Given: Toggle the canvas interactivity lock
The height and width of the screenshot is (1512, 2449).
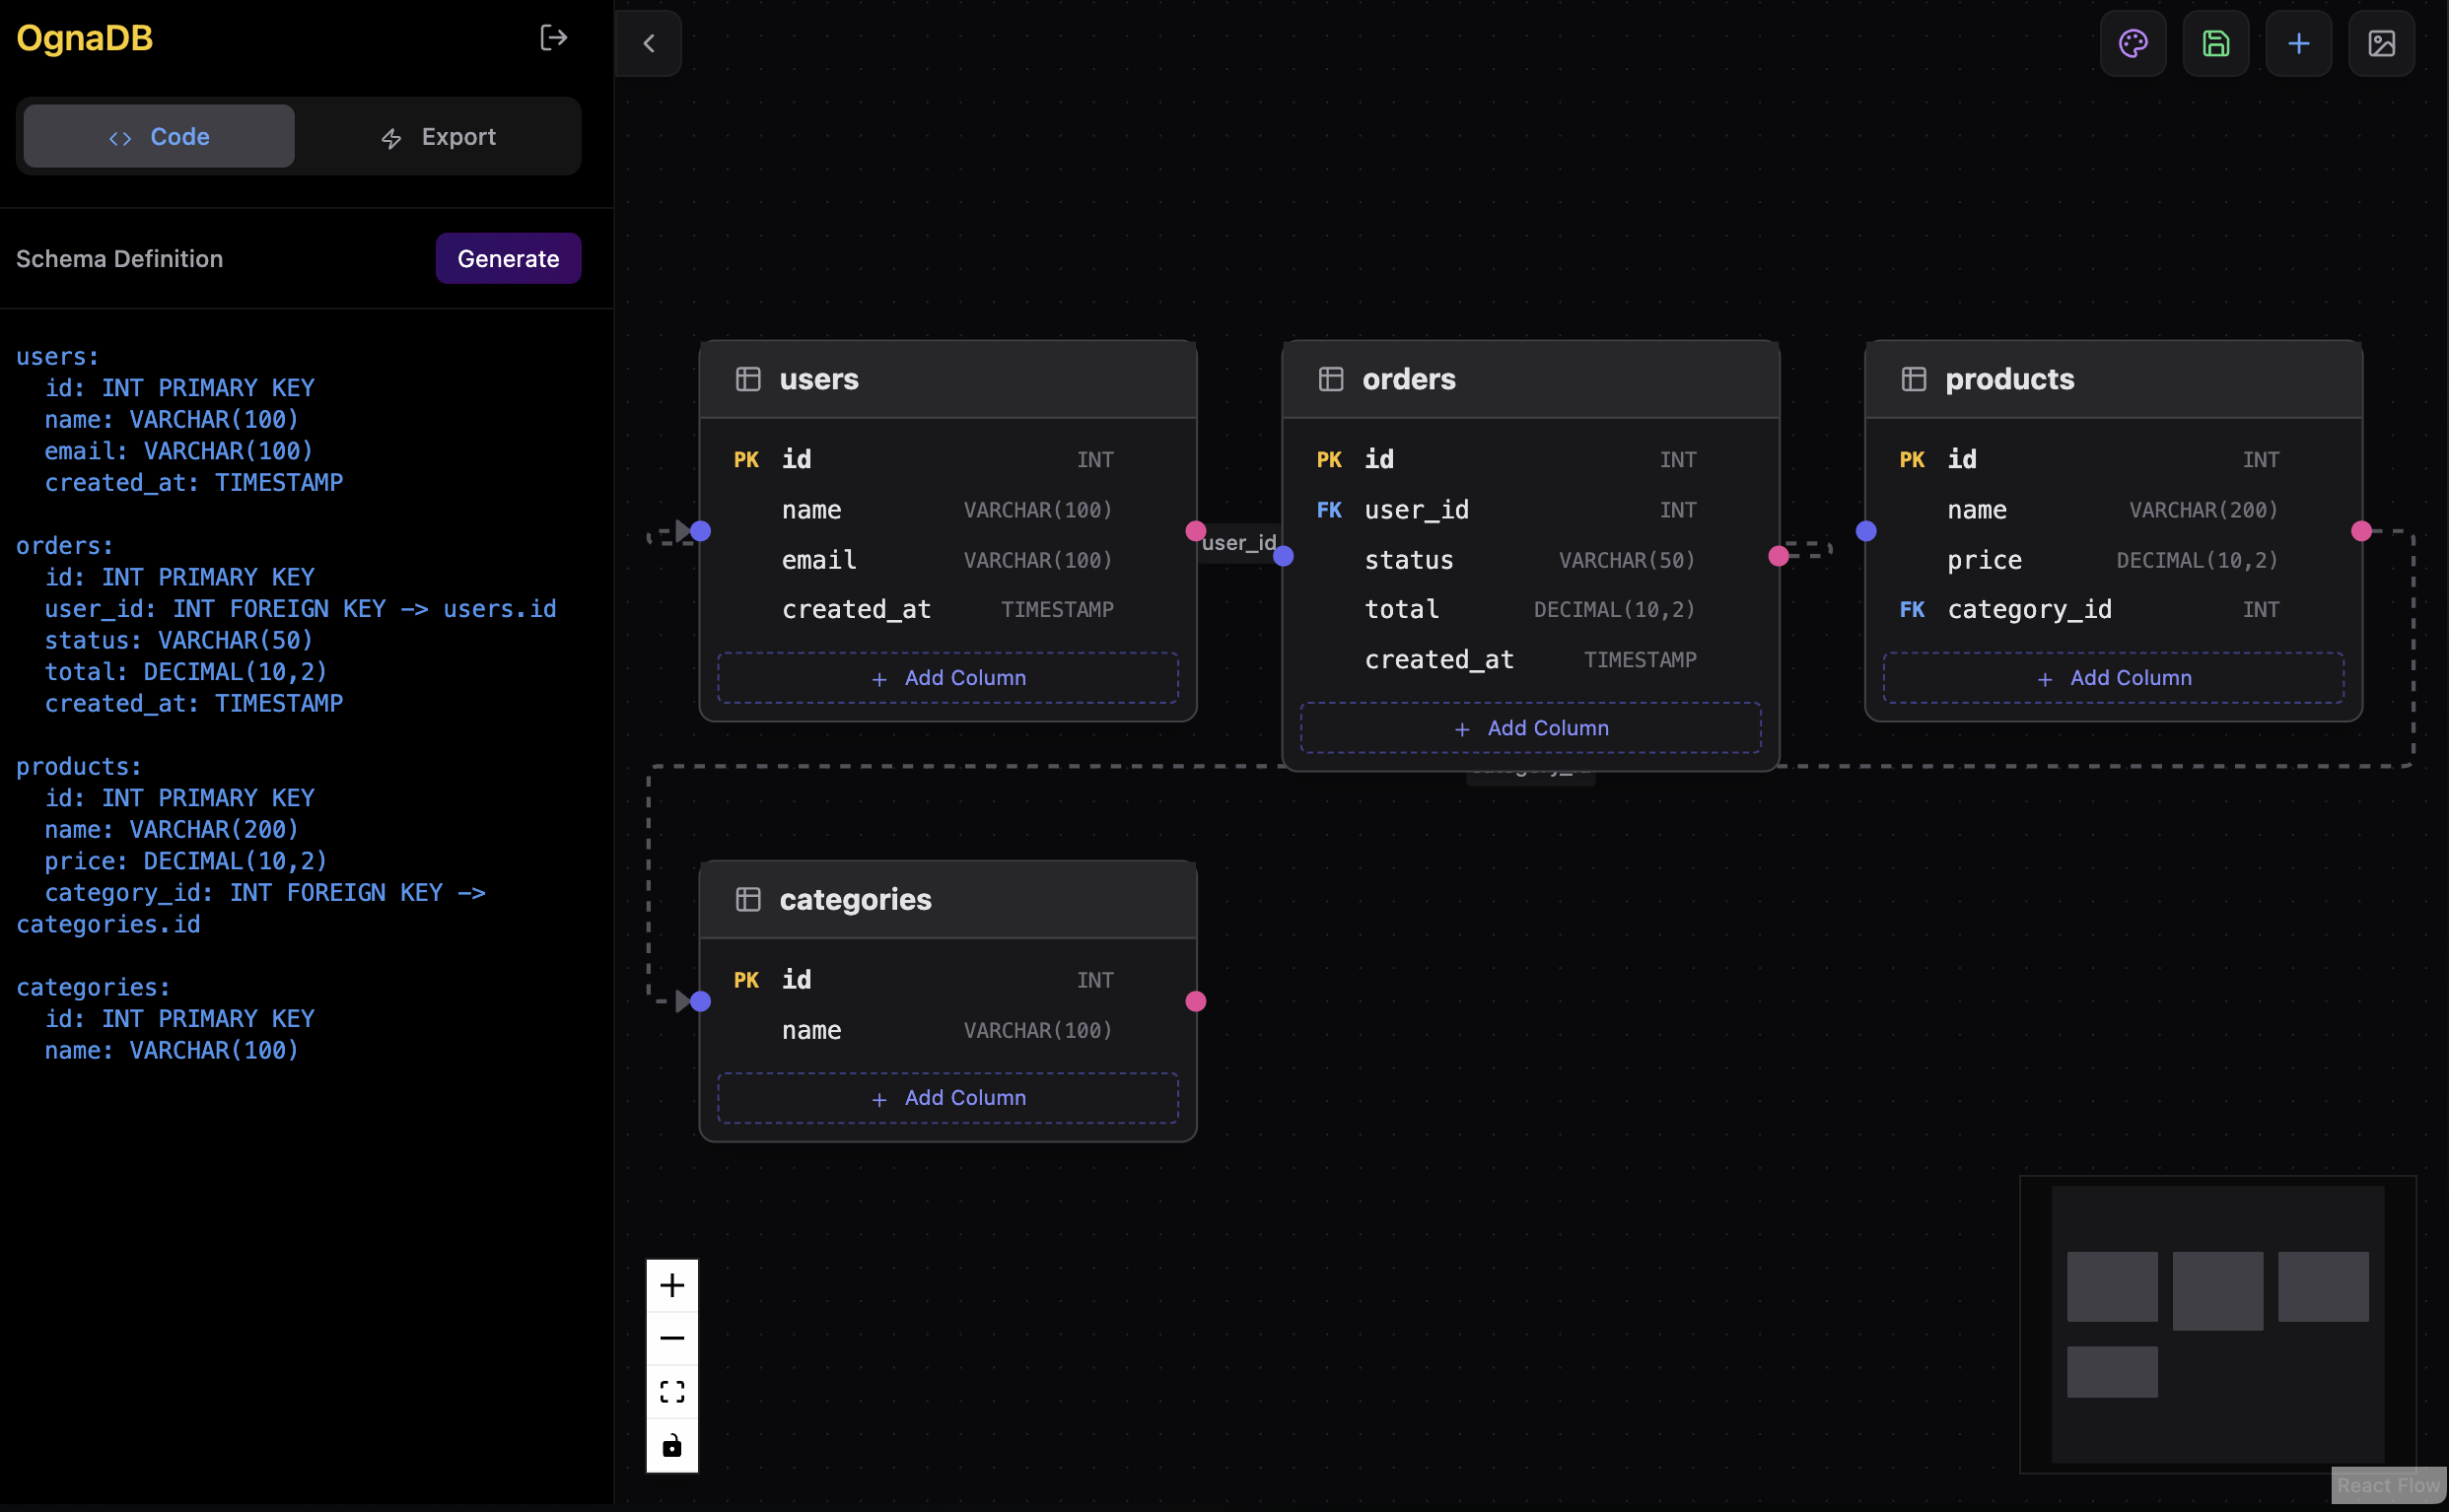Looking at the screenshot, I should 672,1445.
